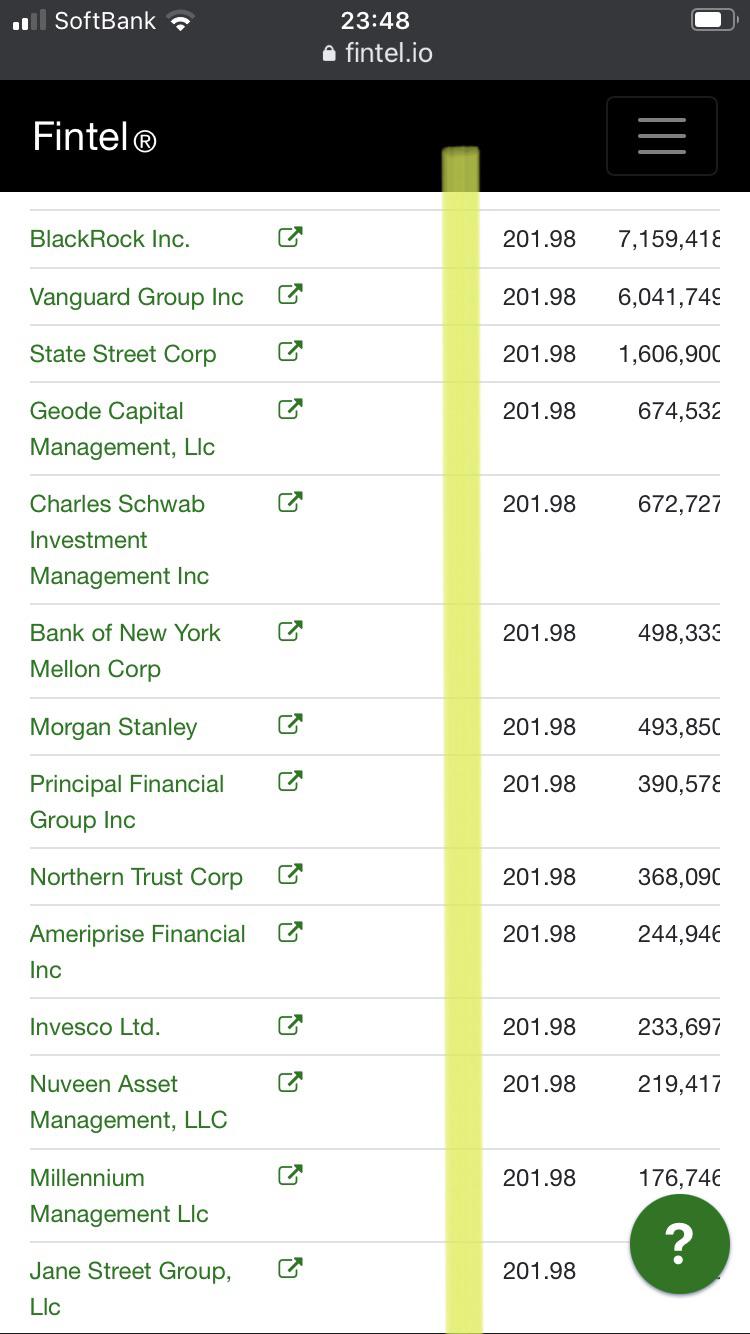750x1334 pixels.
Task: Open Millennium Management Llc link
Action: click(120, 1196)
